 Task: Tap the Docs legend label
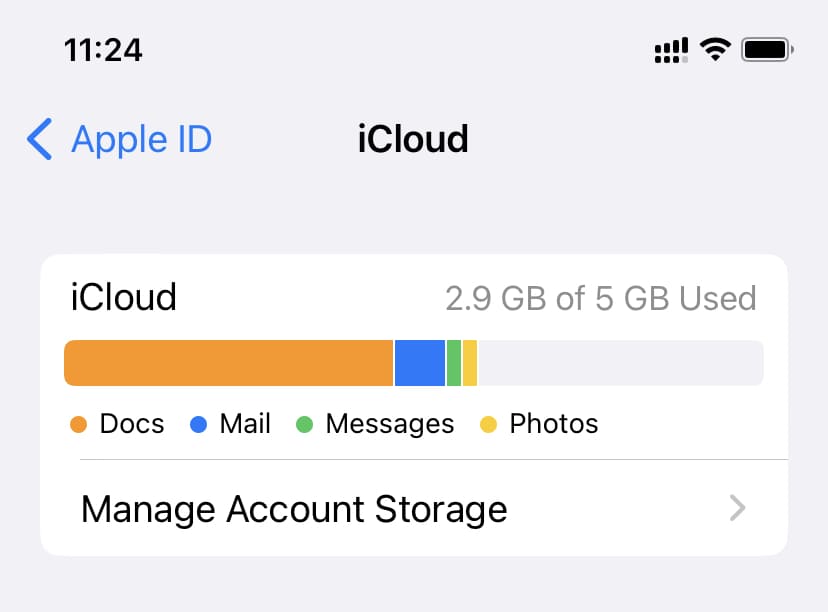click(x=131, y=424)
